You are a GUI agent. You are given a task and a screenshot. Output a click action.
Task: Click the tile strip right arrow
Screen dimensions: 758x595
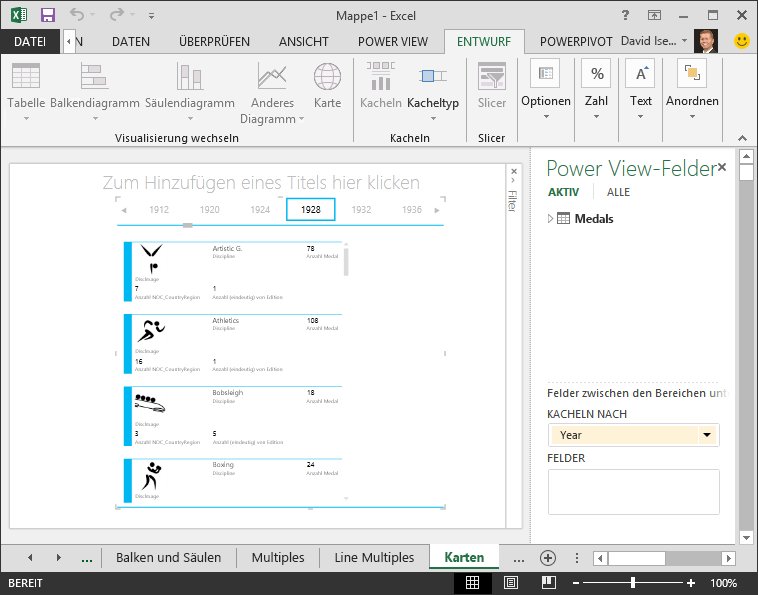pyautogui.click(x=437, y=210)
